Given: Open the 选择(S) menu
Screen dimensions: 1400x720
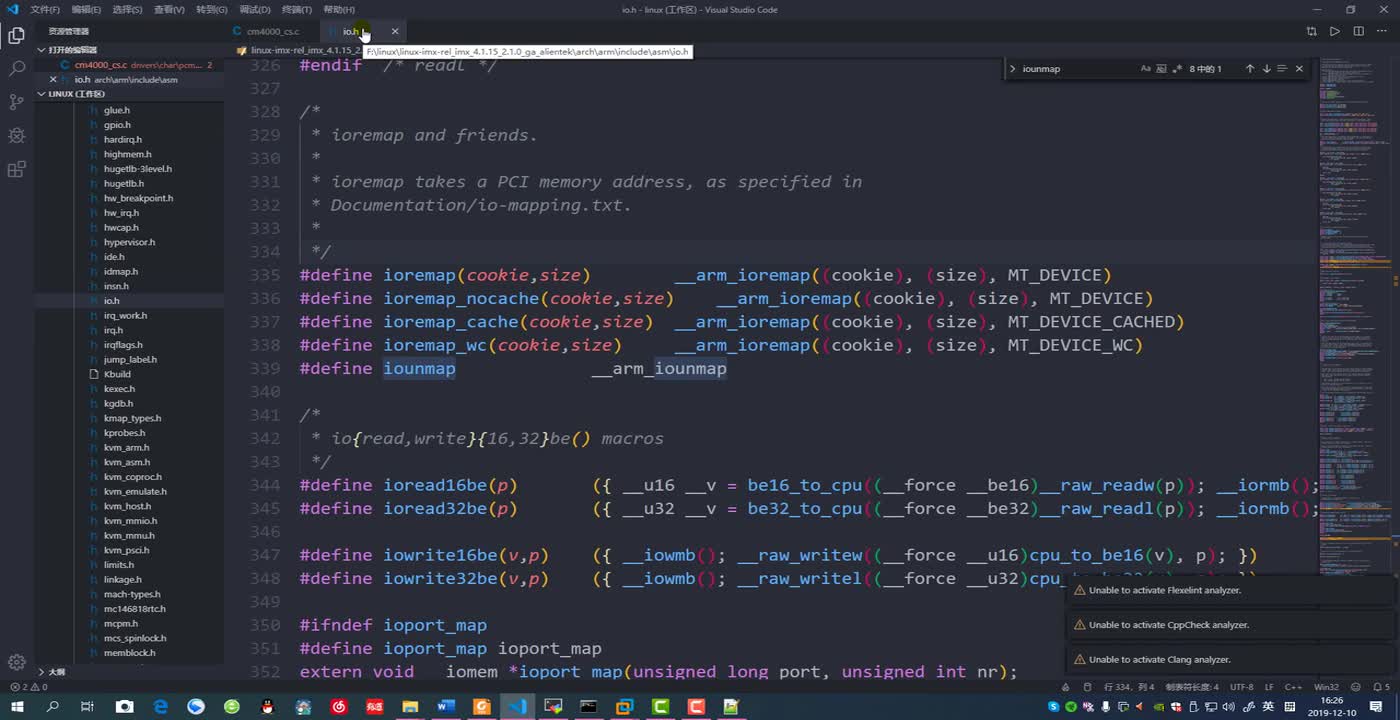Looking at the screenshot, I should tap(127, 9).
